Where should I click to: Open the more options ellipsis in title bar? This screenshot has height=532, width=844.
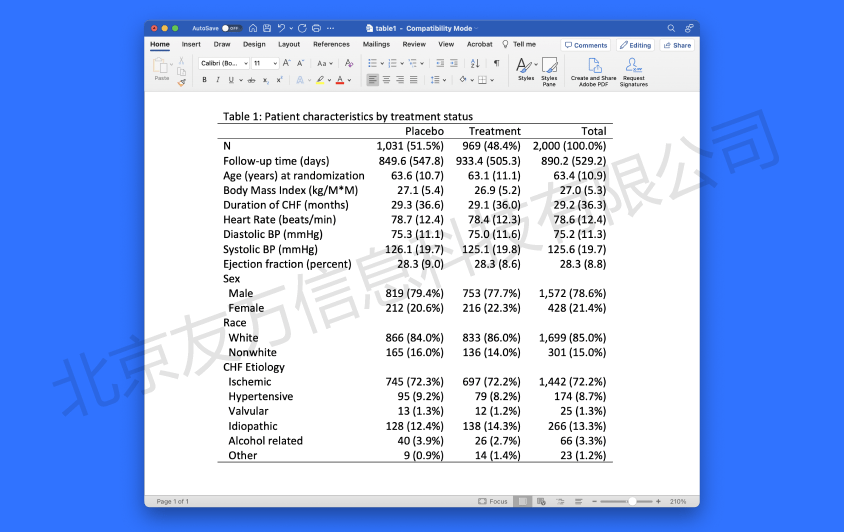pyautogui.click(x=330, y=28)
